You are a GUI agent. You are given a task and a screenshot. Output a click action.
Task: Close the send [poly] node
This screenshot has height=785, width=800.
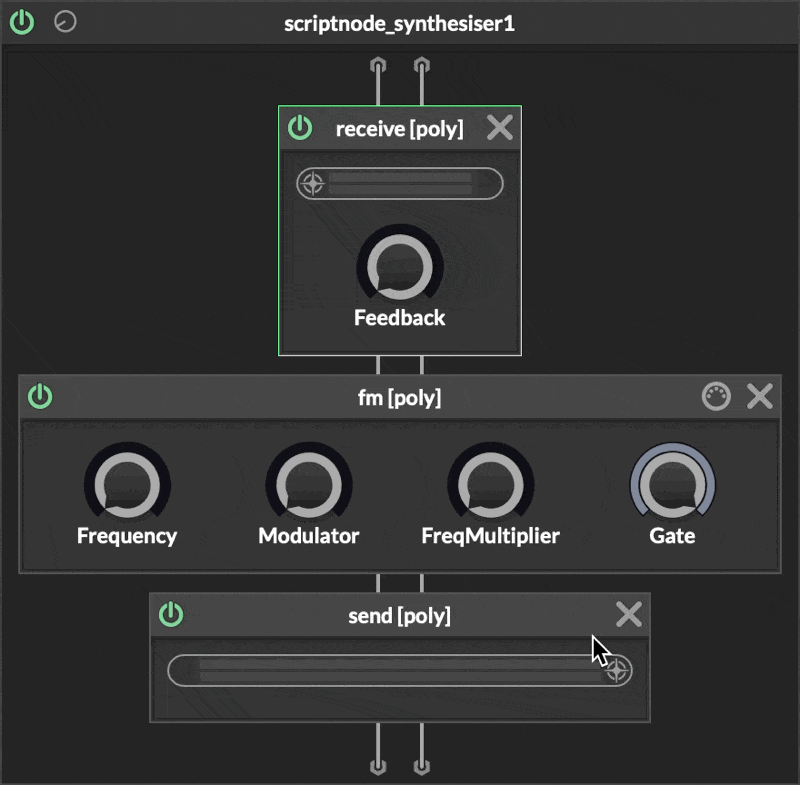629,615
